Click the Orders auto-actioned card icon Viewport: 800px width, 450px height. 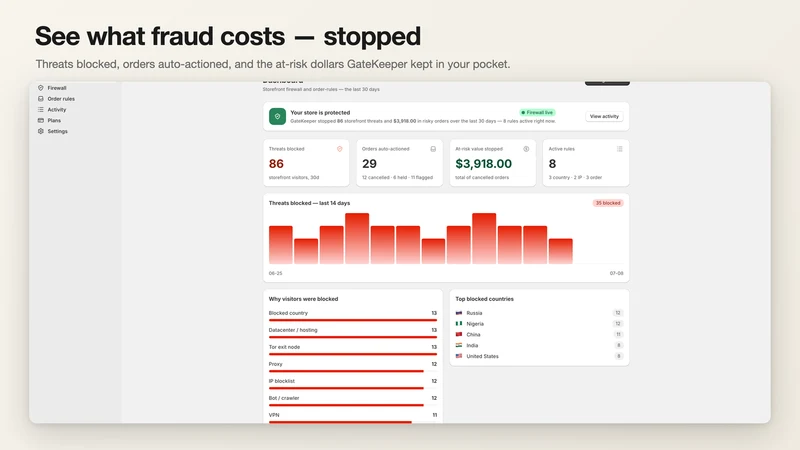pos(433,149)
